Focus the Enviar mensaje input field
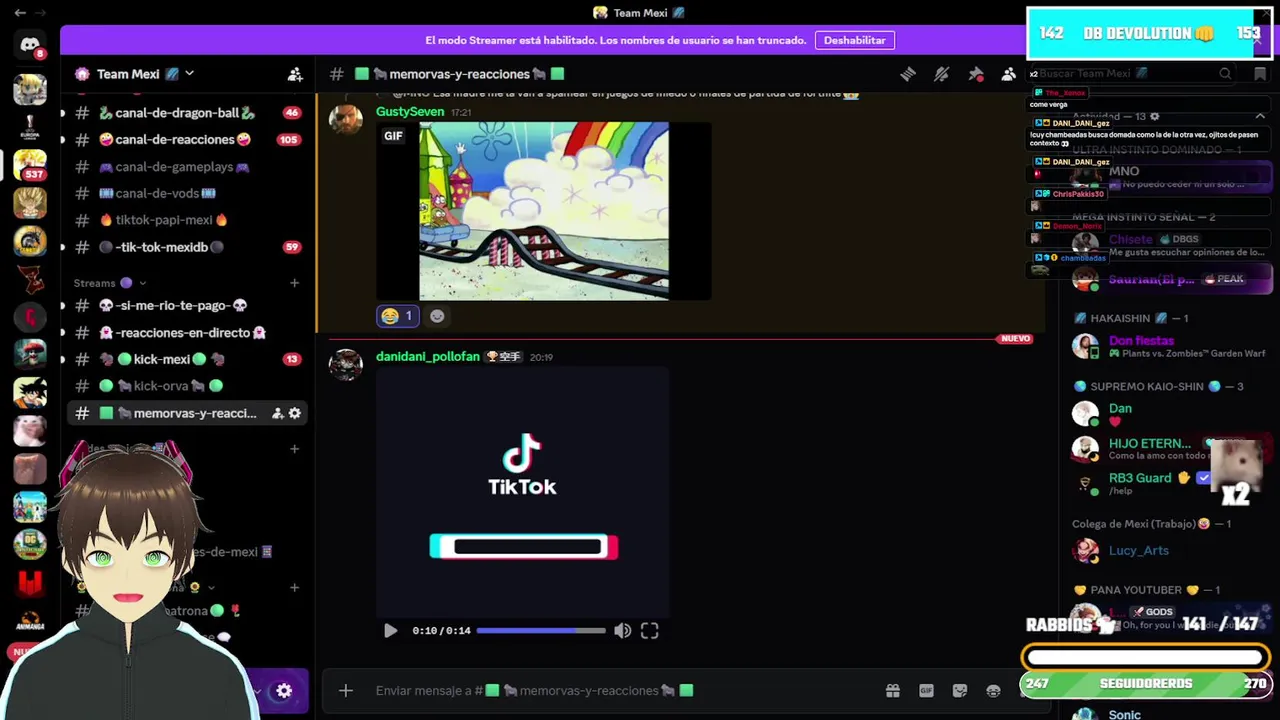This screenshot has width=1280, height=720. click(620, 690)
